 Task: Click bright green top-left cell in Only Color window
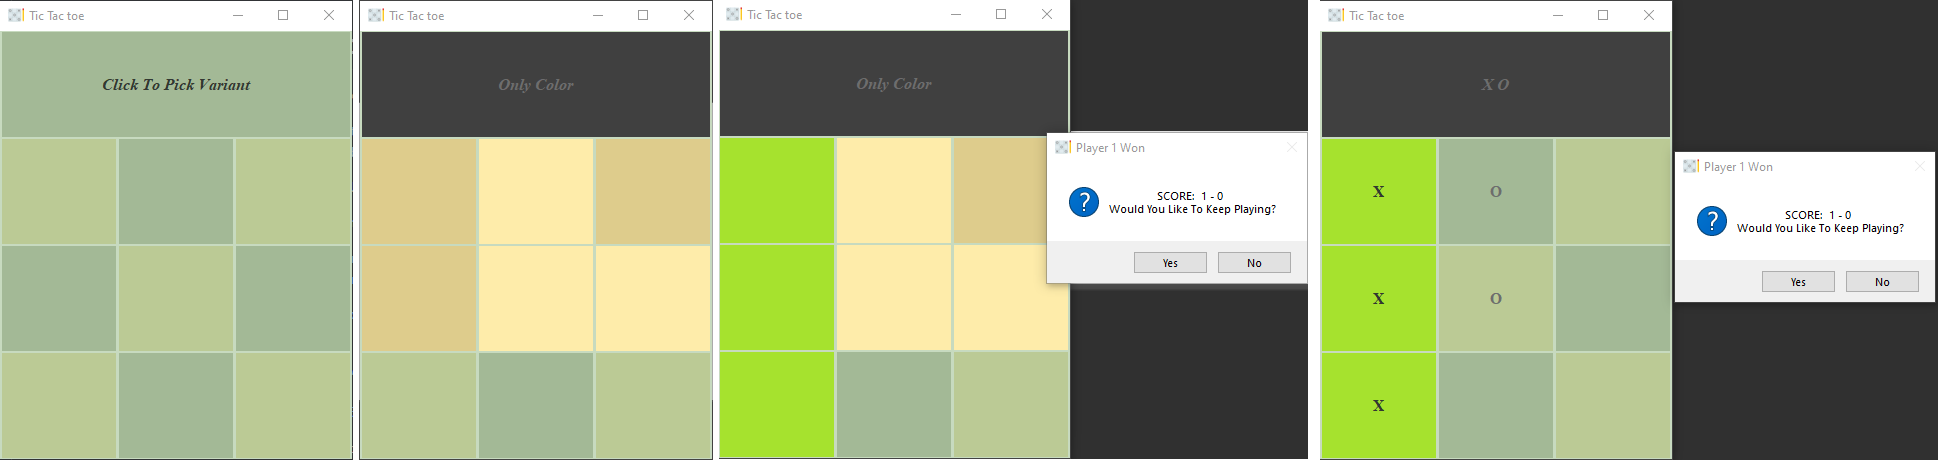777,190
